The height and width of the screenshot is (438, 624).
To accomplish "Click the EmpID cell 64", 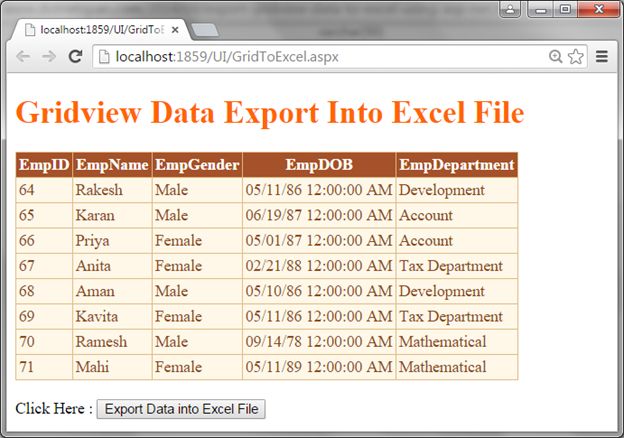I will [44, 190].
